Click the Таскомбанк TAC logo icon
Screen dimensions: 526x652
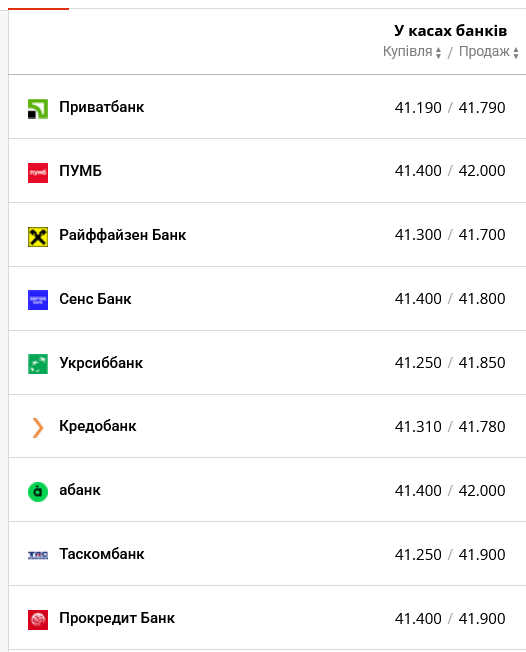[38, 555]
